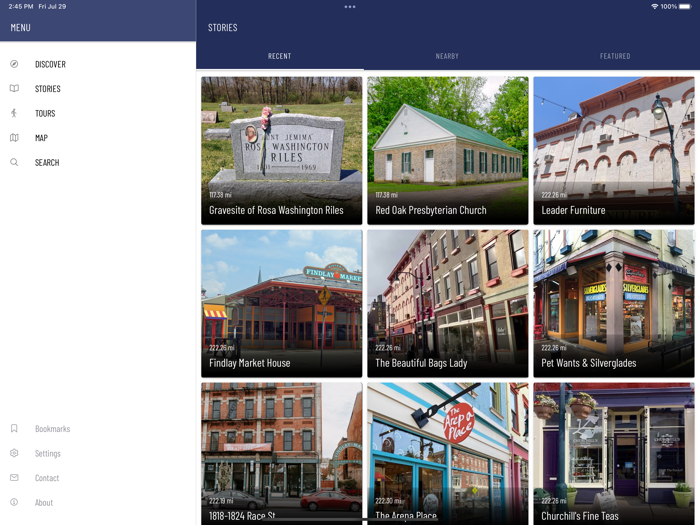This screenshot has width=700, height=525.
Task: Click the STORIES page title
Action: tap(222, 28)
